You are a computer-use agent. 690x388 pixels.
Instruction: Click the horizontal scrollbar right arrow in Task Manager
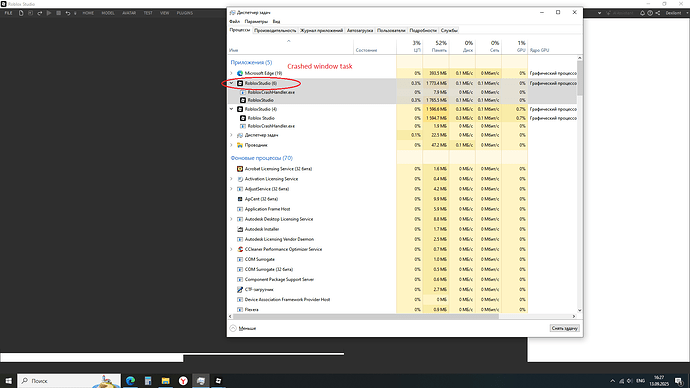tap(574, 316)
